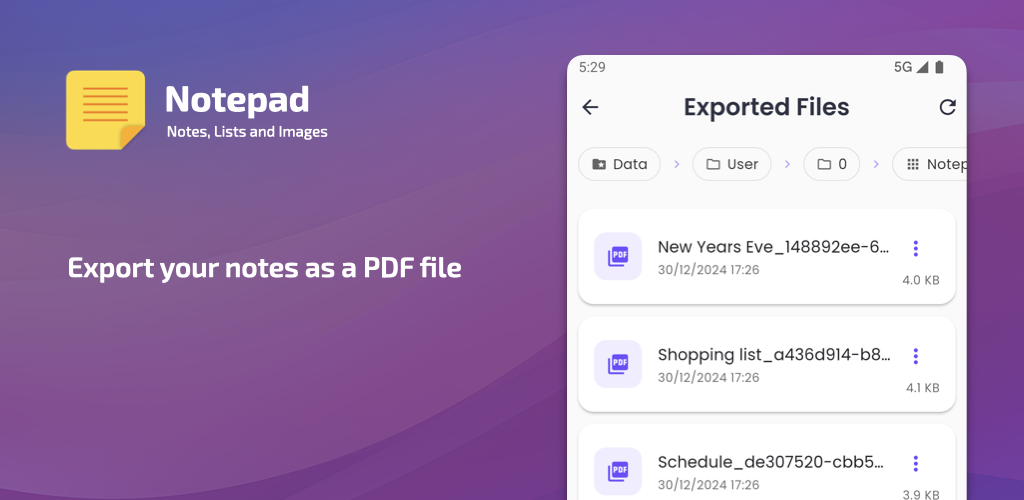Click the battery status icon
Image resolution: width=1024 pixels, height=500 pixels.
click(x=939, y=67)
